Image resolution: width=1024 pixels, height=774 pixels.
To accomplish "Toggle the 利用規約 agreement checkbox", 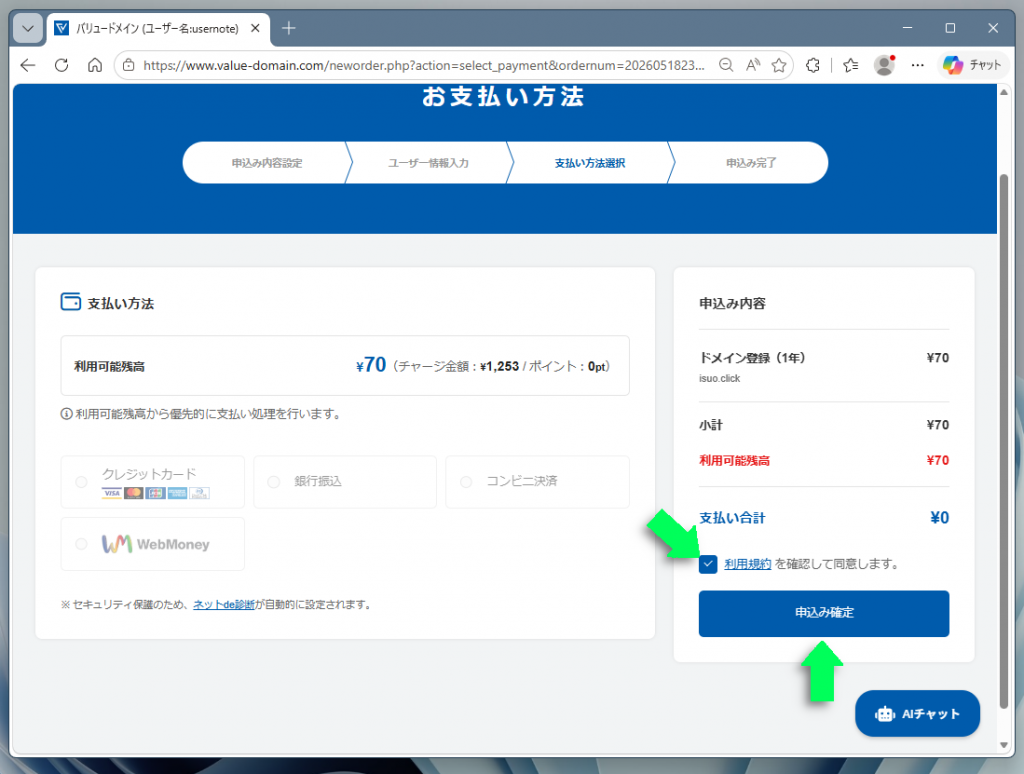I will tap(708, 564).
